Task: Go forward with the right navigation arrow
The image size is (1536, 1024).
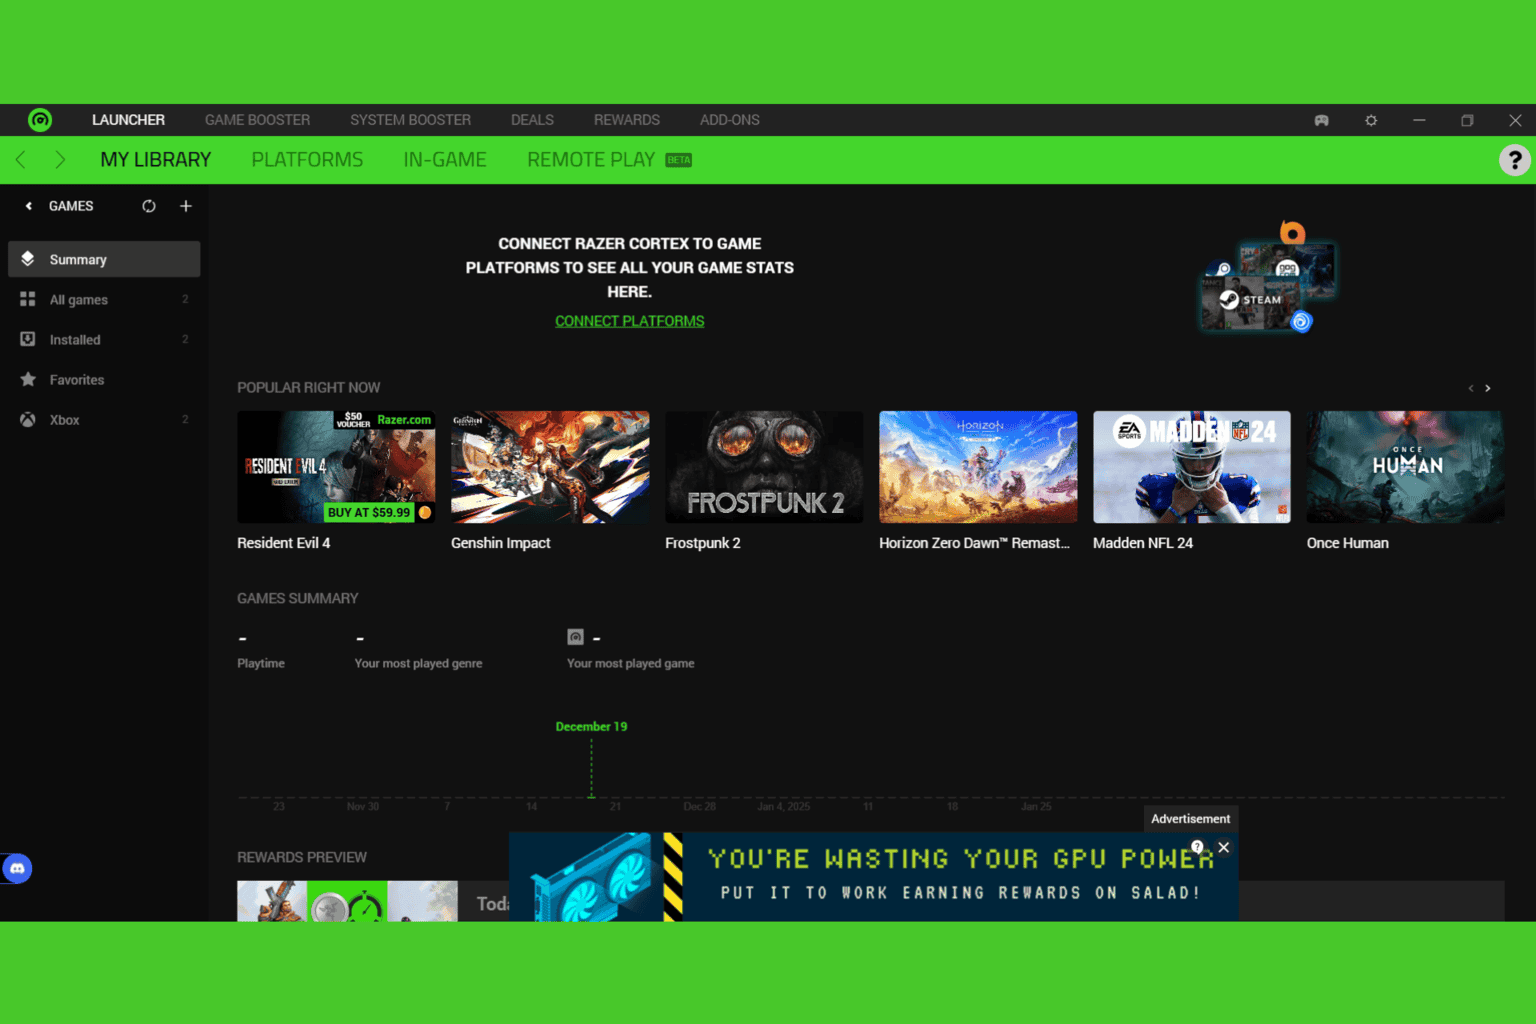Action: tap(60, 160)
